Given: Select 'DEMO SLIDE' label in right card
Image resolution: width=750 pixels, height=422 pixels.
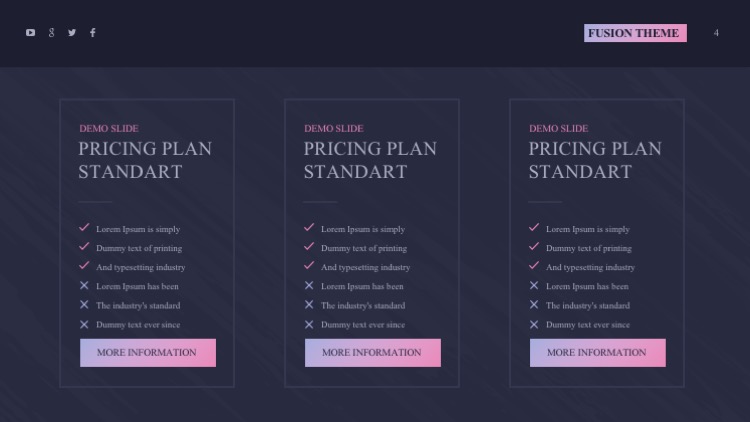Looking at the screenshot, I should pyautogui.click(x=558, y=128).
